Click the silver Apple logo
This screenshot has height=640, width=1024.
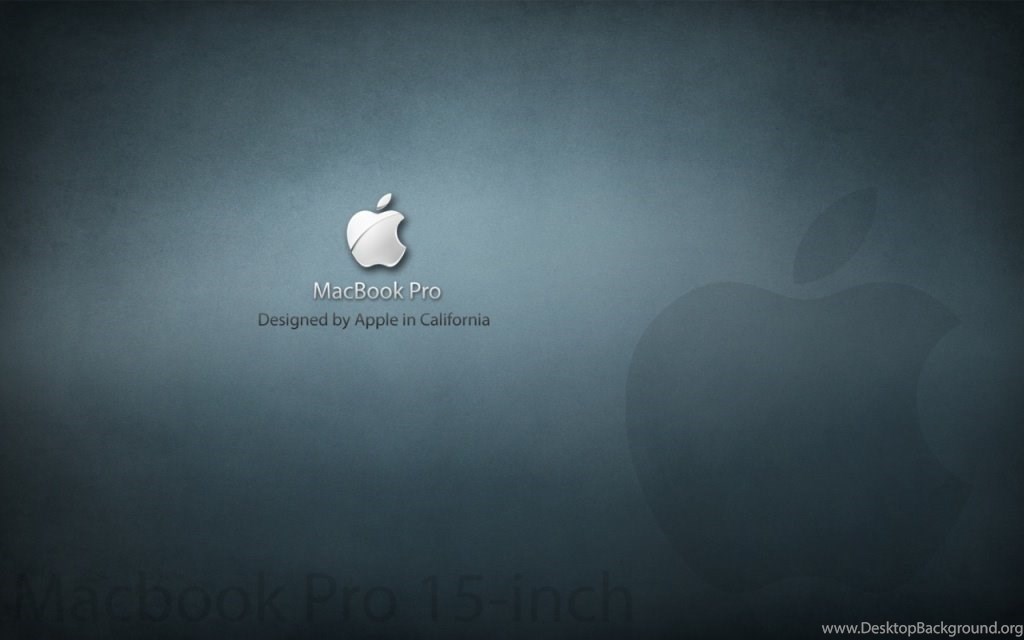click(376, 230)
